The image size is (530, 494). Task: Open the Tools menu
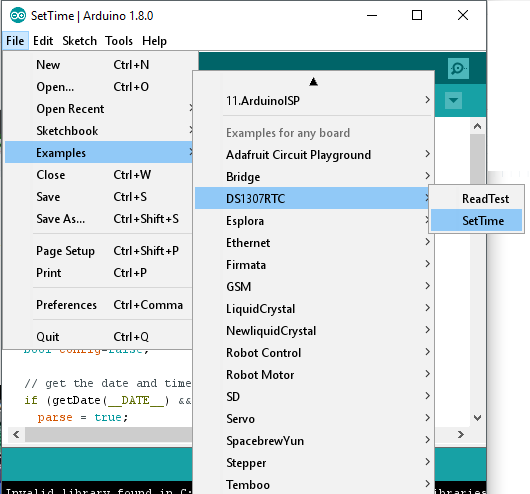pyautogui.click(x=119, y=41)
